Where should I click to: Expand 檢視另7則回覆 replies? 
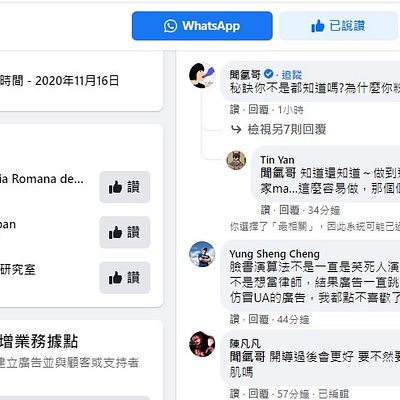click(287, 129)
